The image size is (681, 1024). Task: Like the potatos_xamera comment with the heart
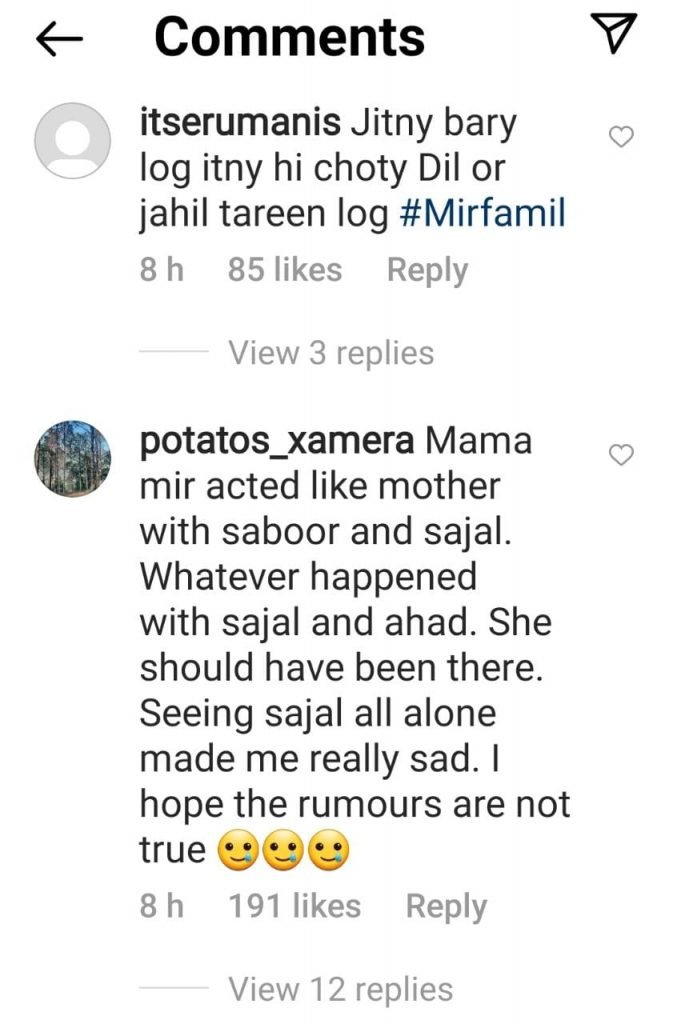click(x=622, y=456)
